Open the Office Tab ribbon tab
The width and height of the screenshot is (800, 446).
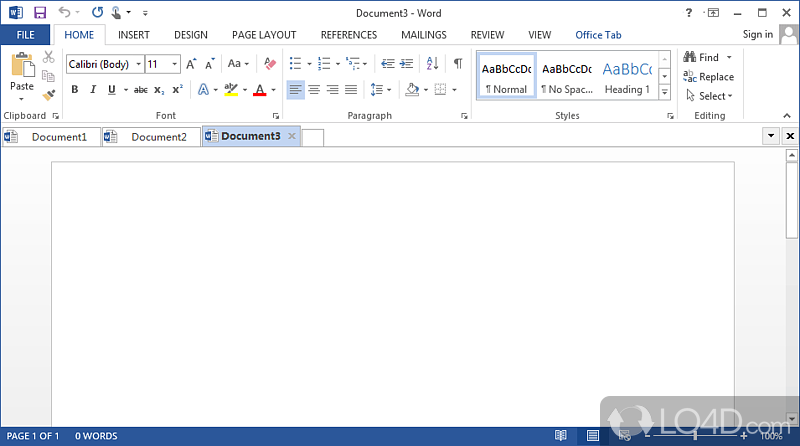point(598,35)
